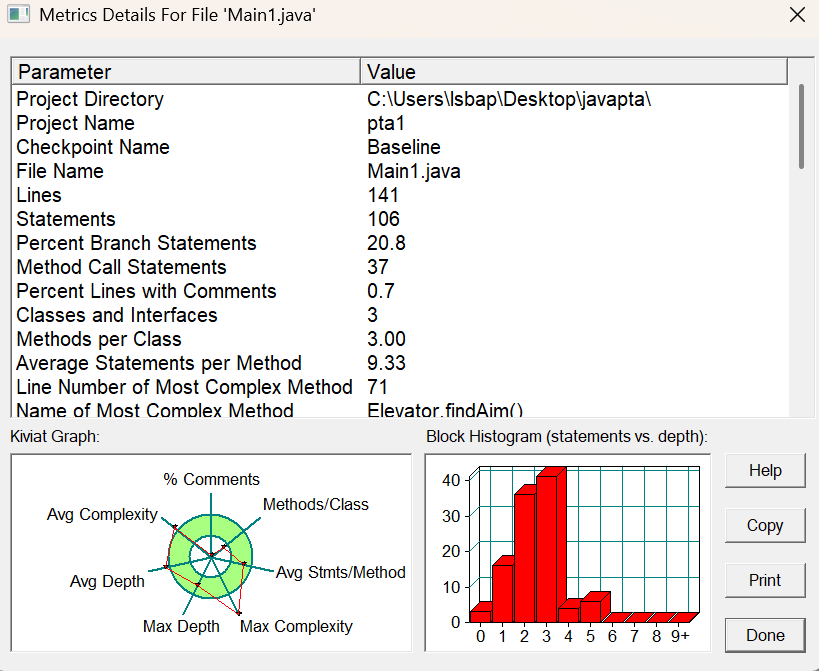Select the Statements row
Screen dimensions: 819x671
pos(400,219)
